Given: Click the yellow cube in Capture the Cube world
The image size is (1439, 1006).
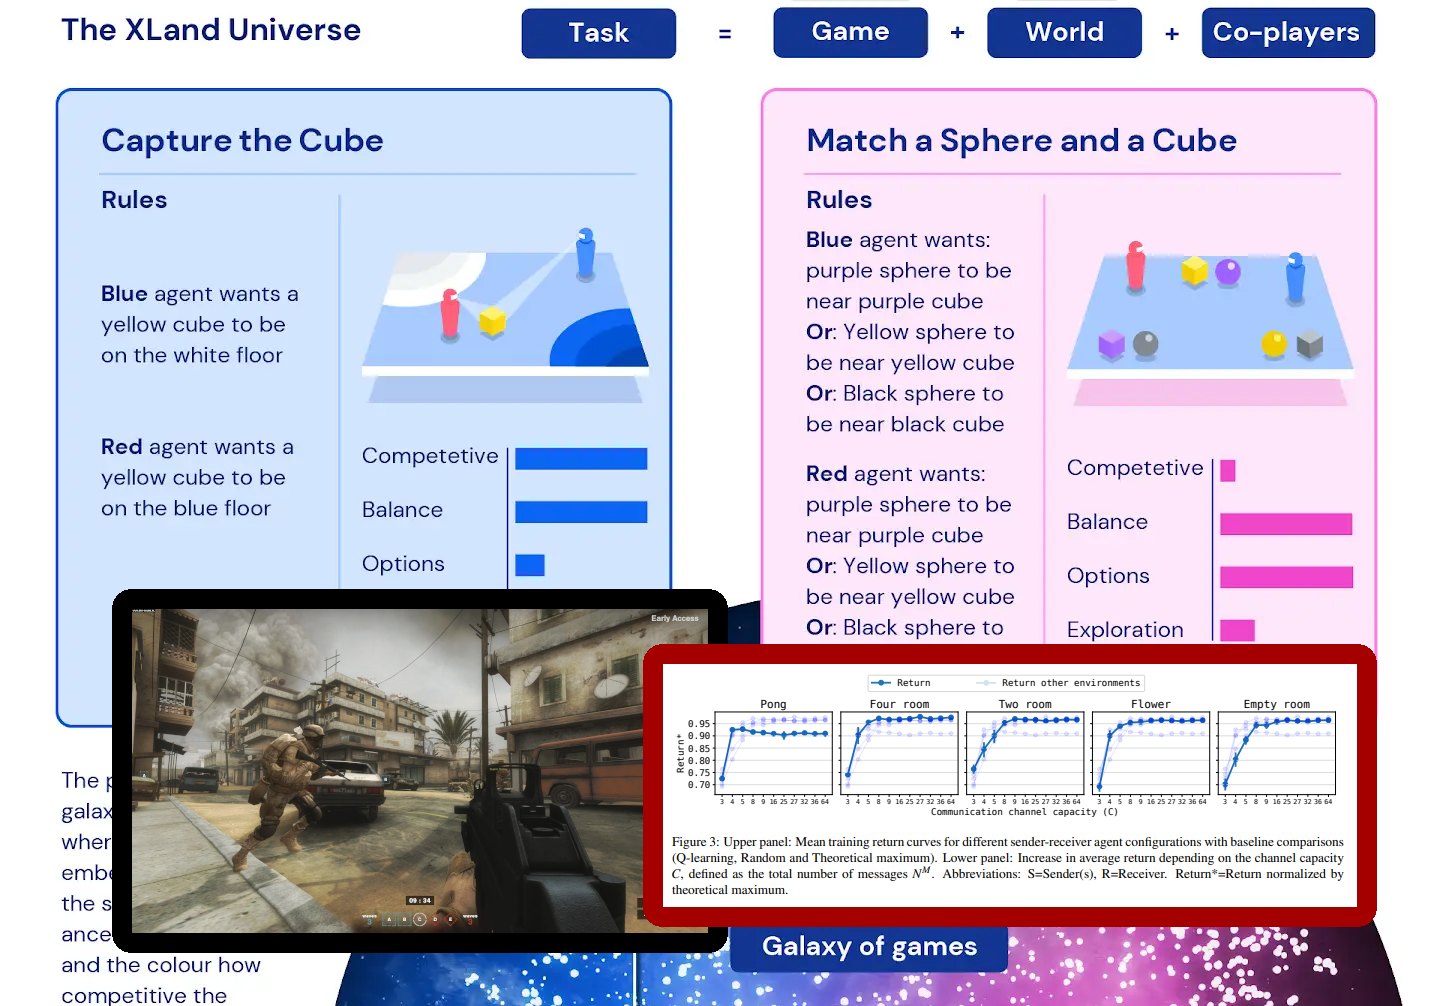Looking at the screenshot, I should coord(492,321).
